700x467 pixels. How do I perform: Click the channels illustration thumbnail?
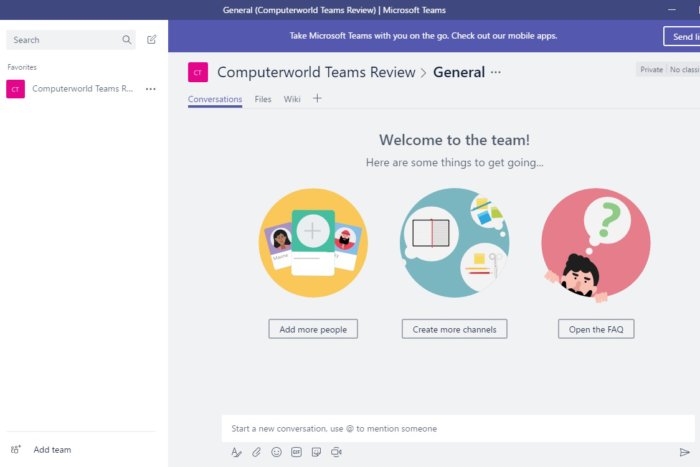(454, 243)
